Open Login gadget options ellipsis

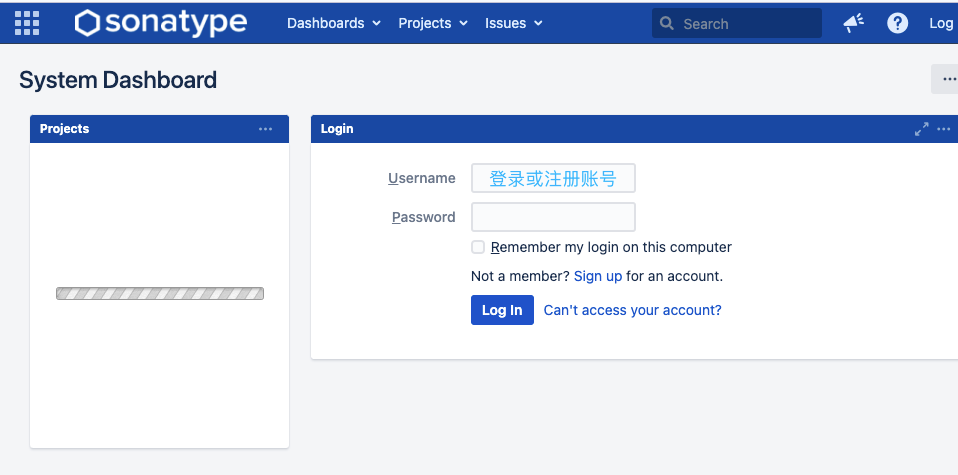(944, 129)
